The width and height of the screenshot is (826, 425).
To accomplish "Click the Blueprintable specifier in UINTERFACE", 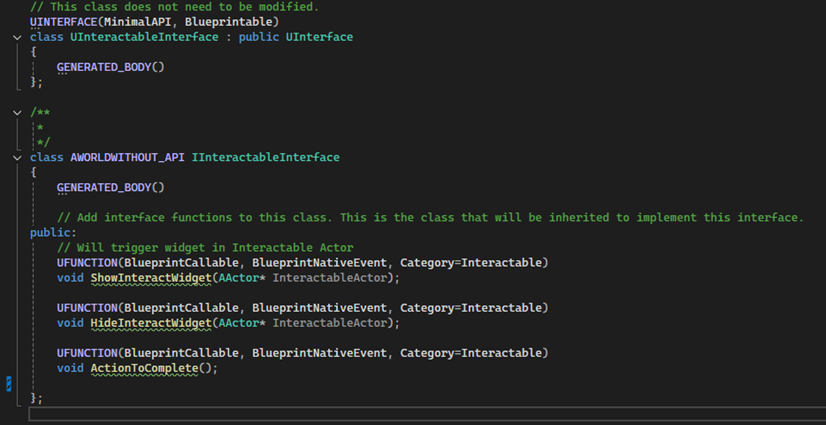I will coord(229,22).
